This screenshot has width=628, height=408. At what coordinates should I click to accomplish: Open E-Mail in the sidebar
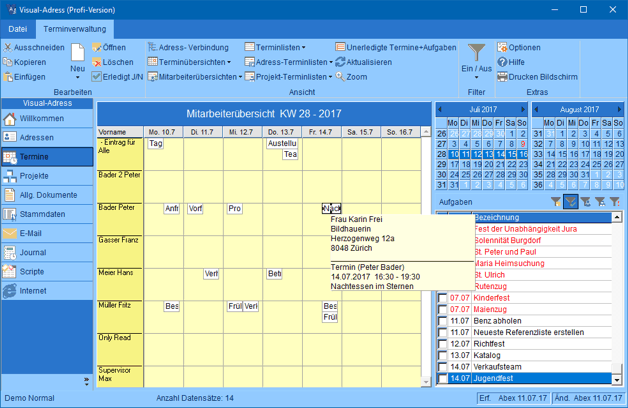(47, 233)
